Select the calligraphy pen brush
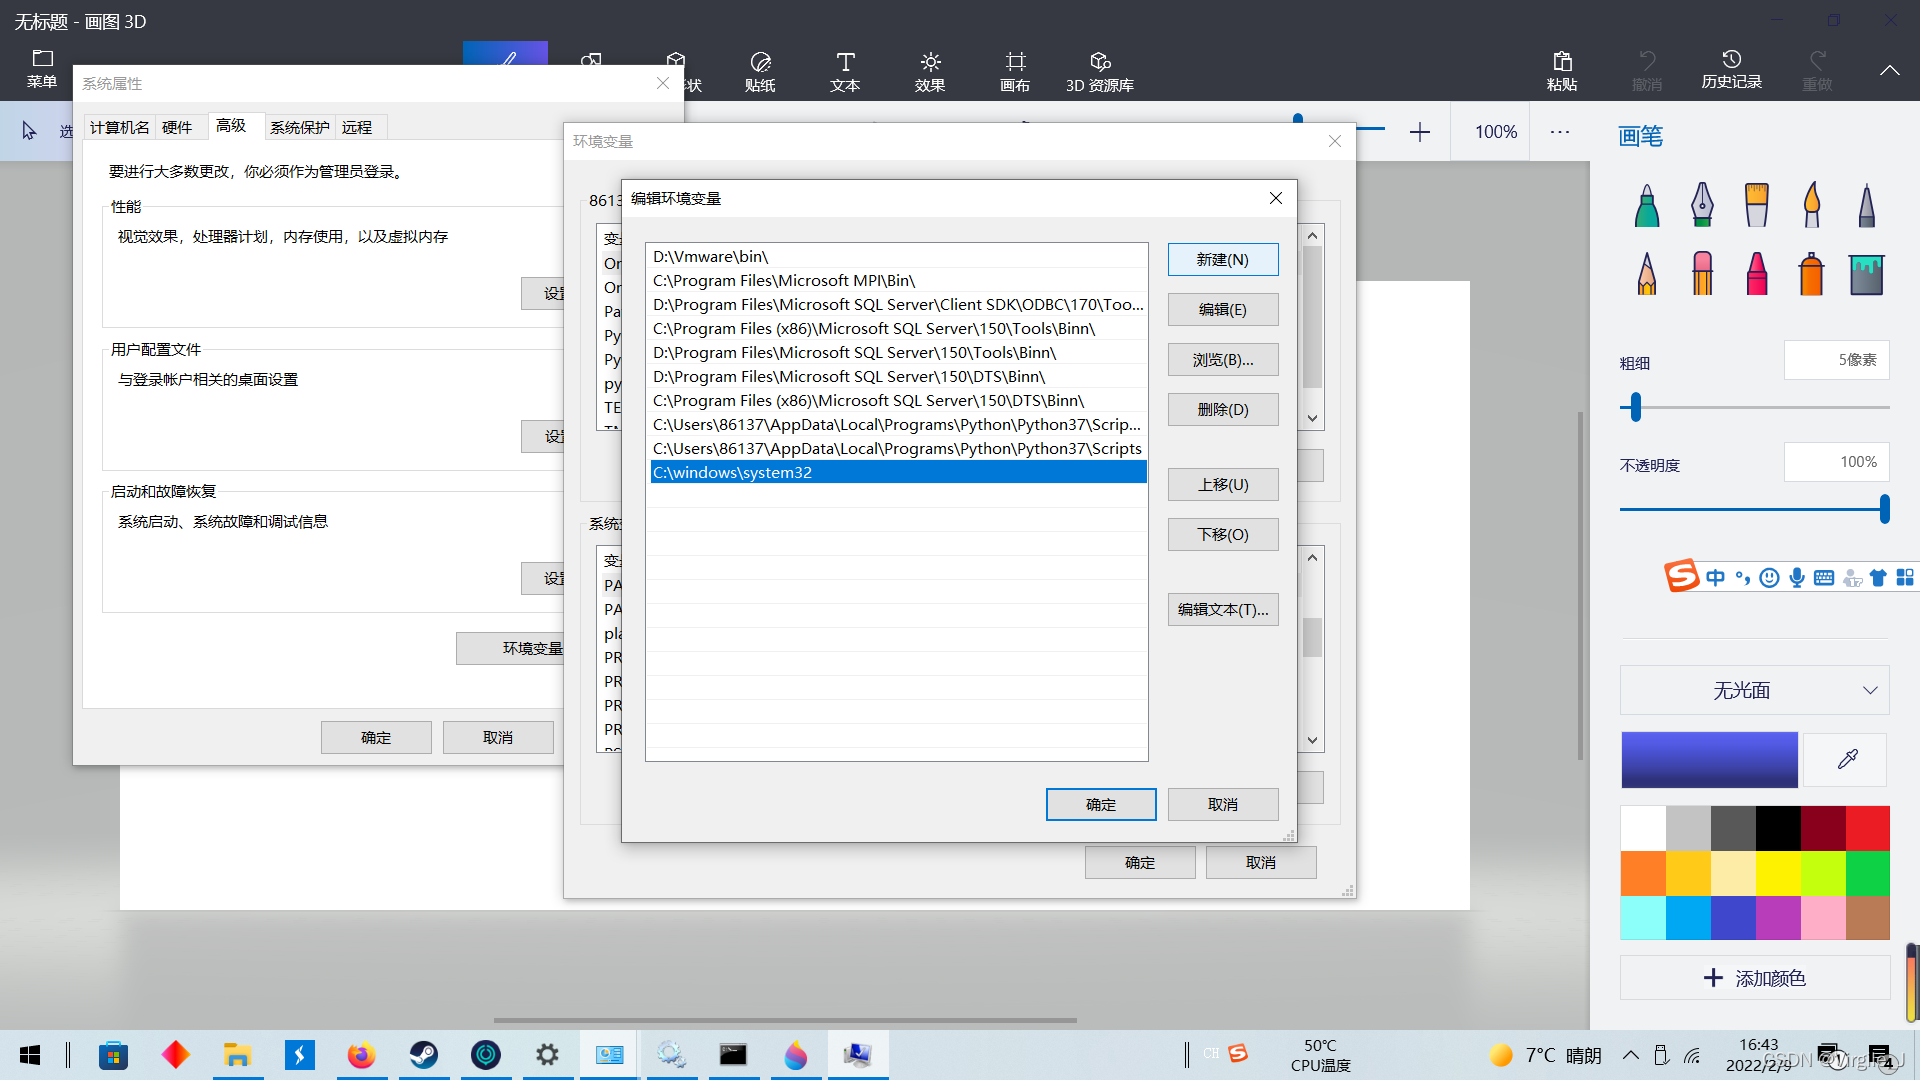The image size is (1920, 1080). [1702, 205]
